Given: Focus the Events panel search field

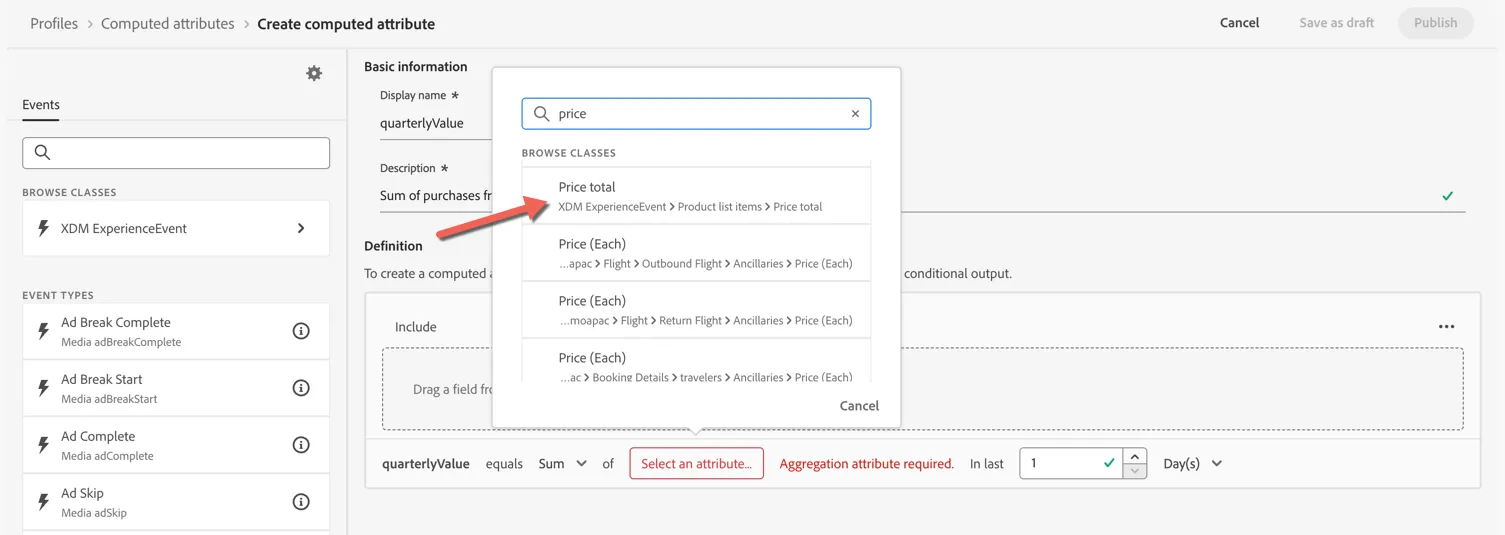Looking at the screenshot, I should click(x=176, y=153).
